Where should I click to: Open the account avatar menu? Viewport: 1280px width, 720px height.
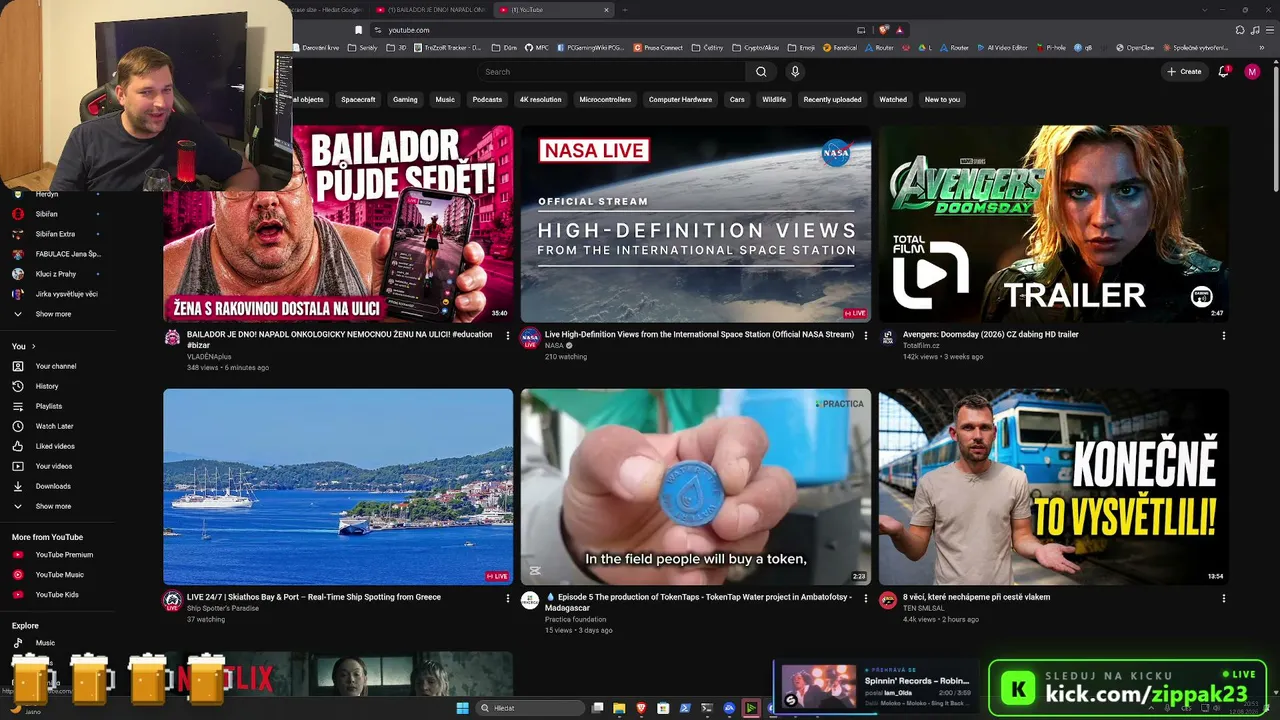[x=1252, y=72]
